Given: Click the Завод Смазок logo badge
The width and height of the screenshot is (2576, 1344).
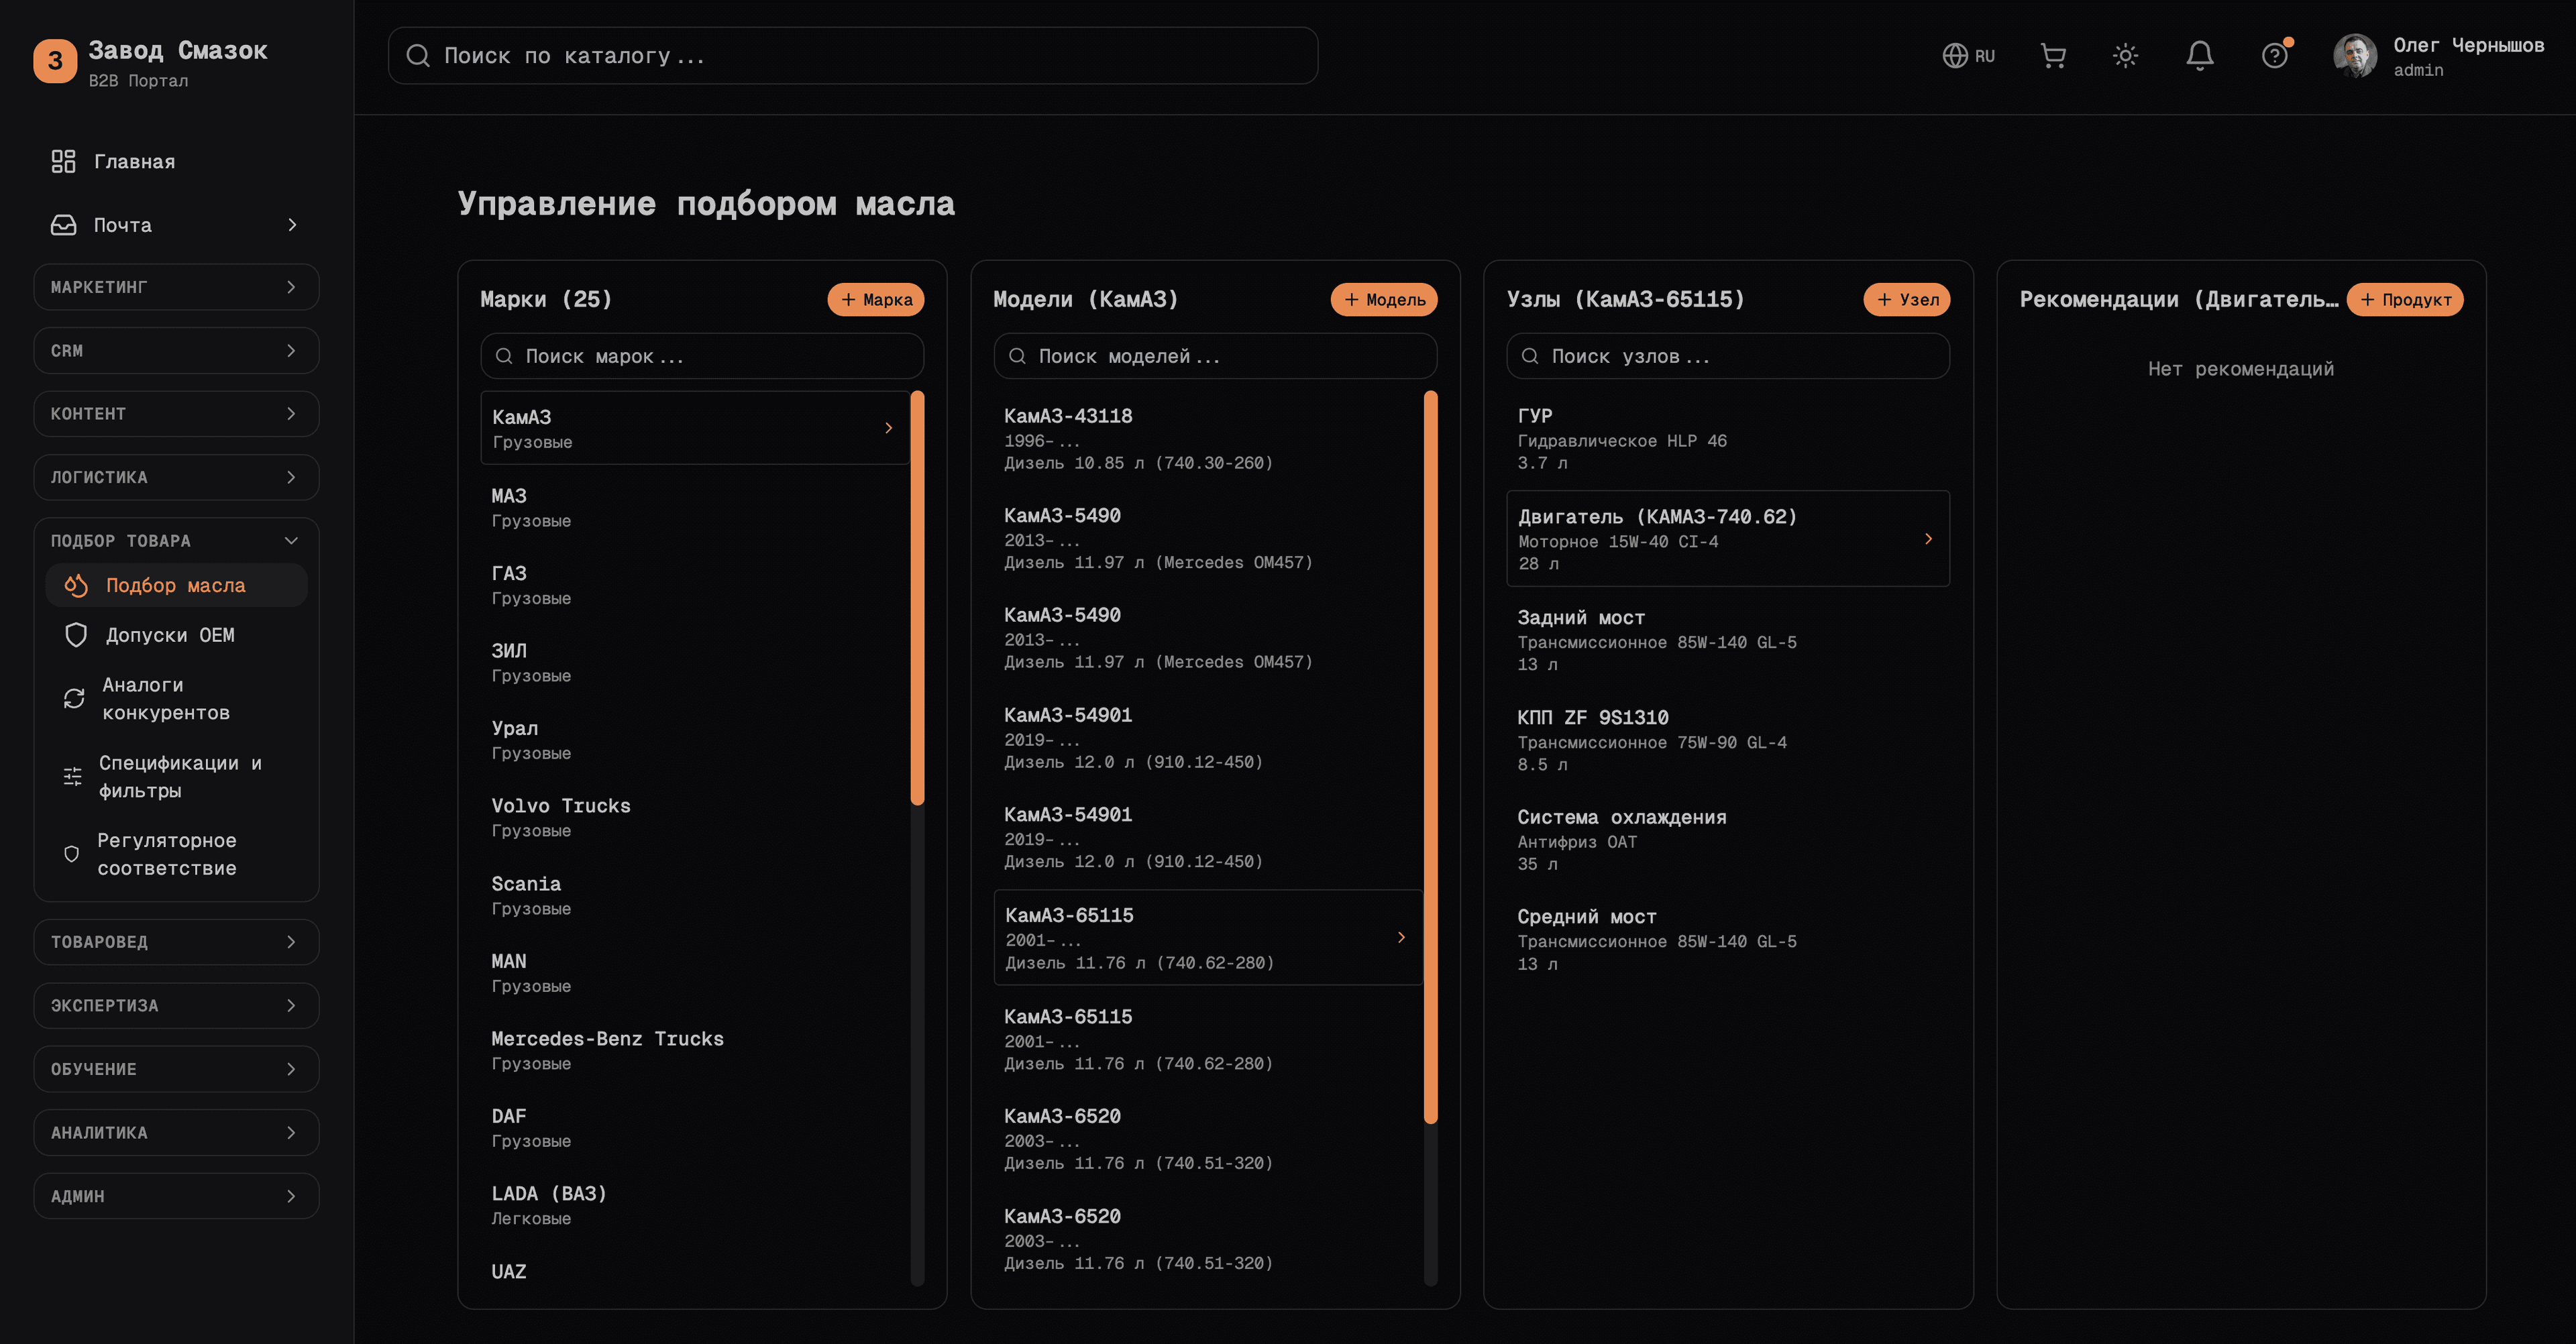Looking at the screenshot, I should tap(55, 61).
